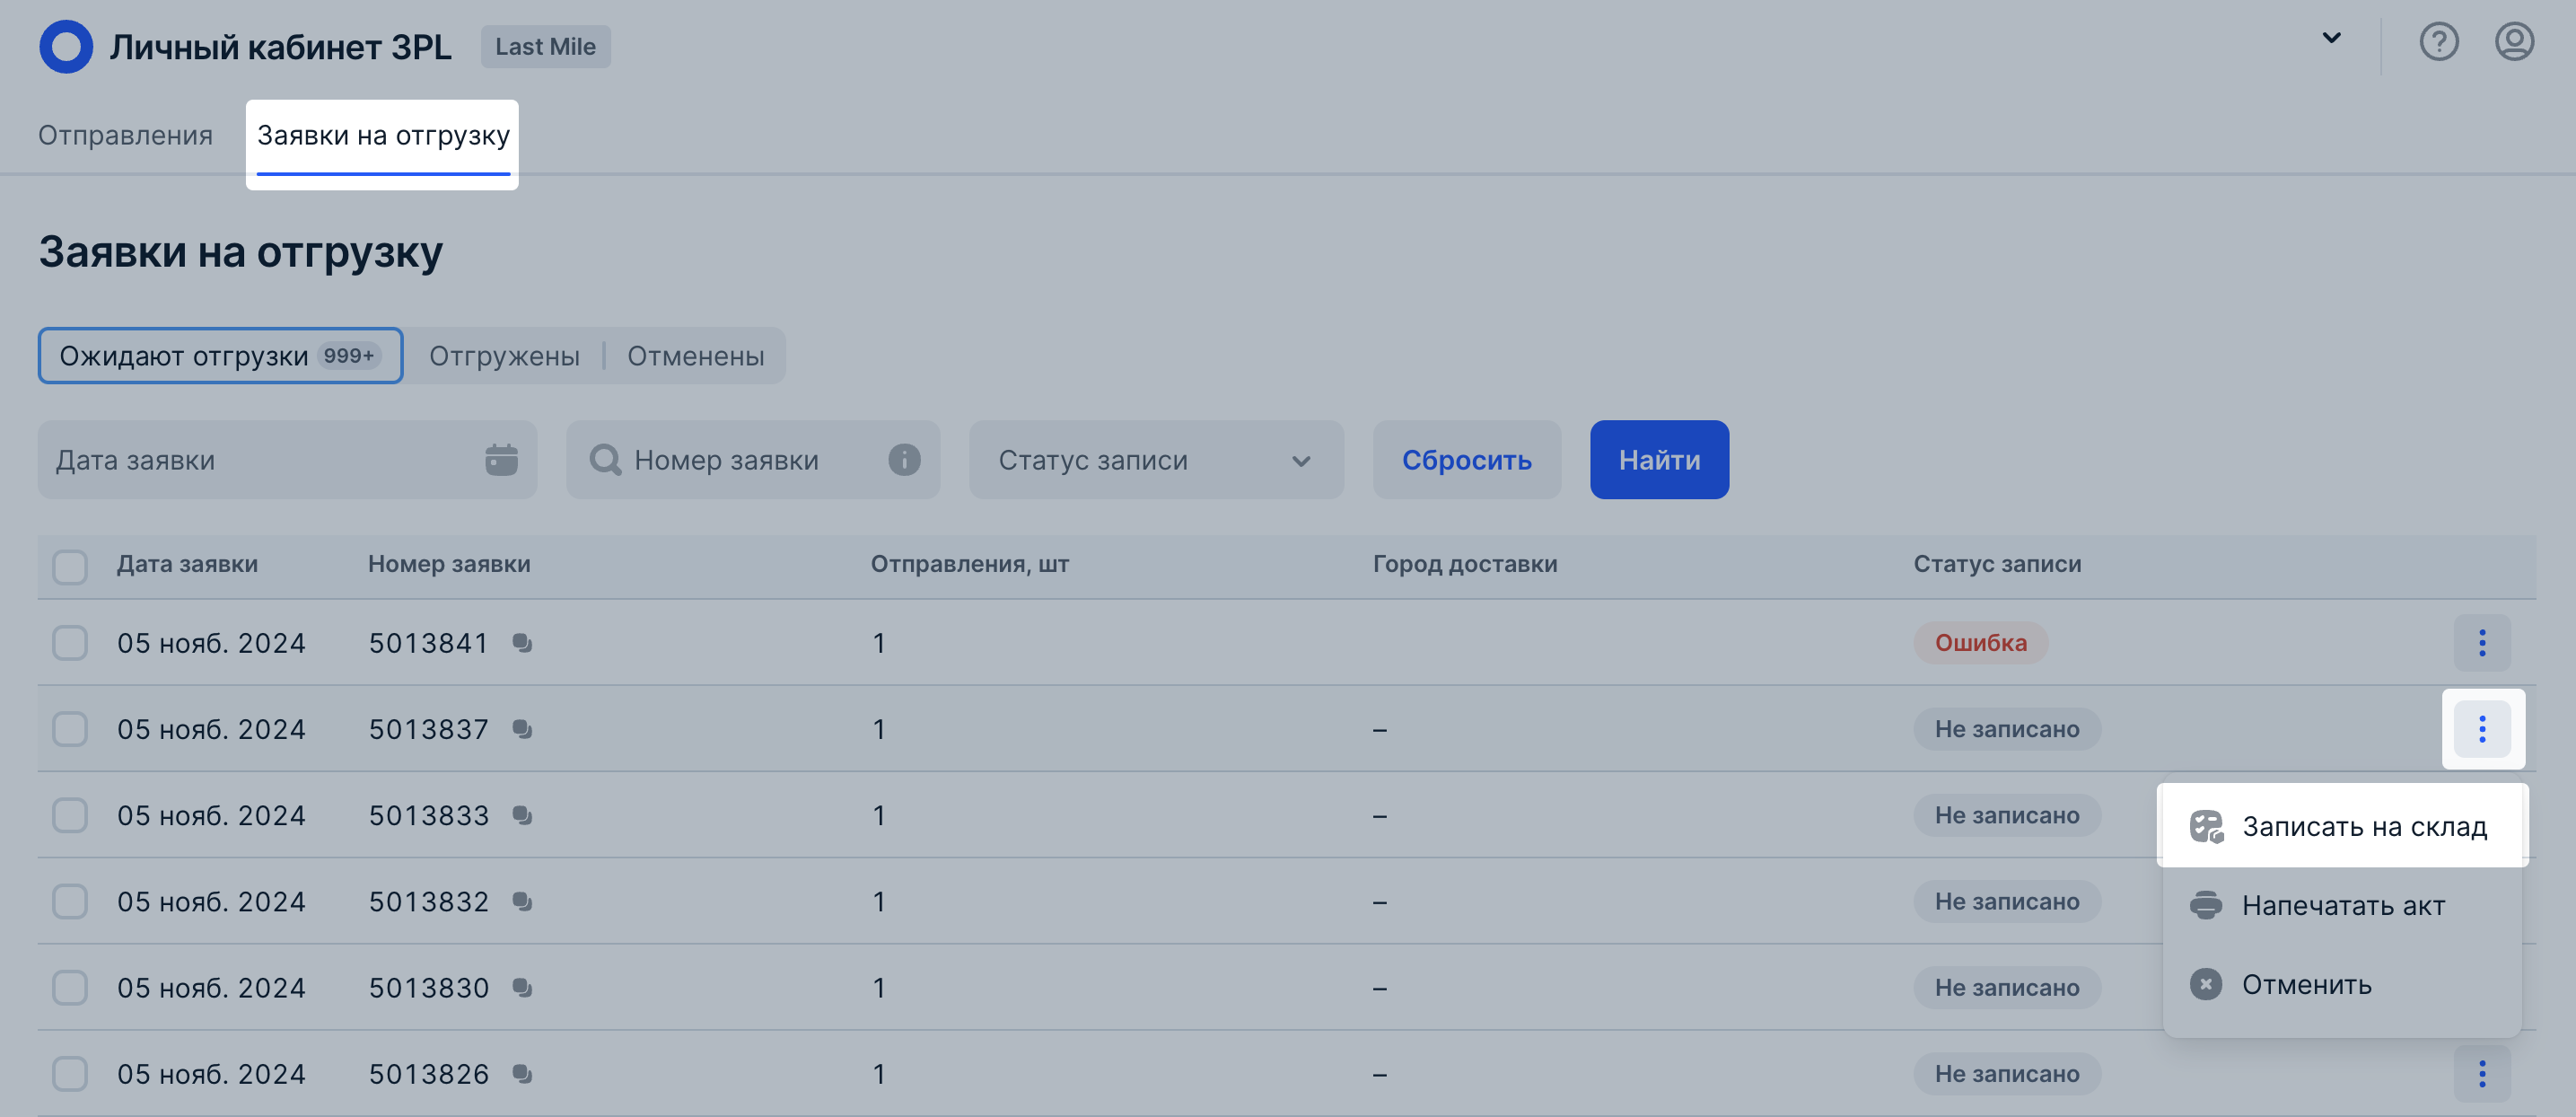Click the Отправления, шт column header
The image size is (2576, 1117).
[970, 564]
